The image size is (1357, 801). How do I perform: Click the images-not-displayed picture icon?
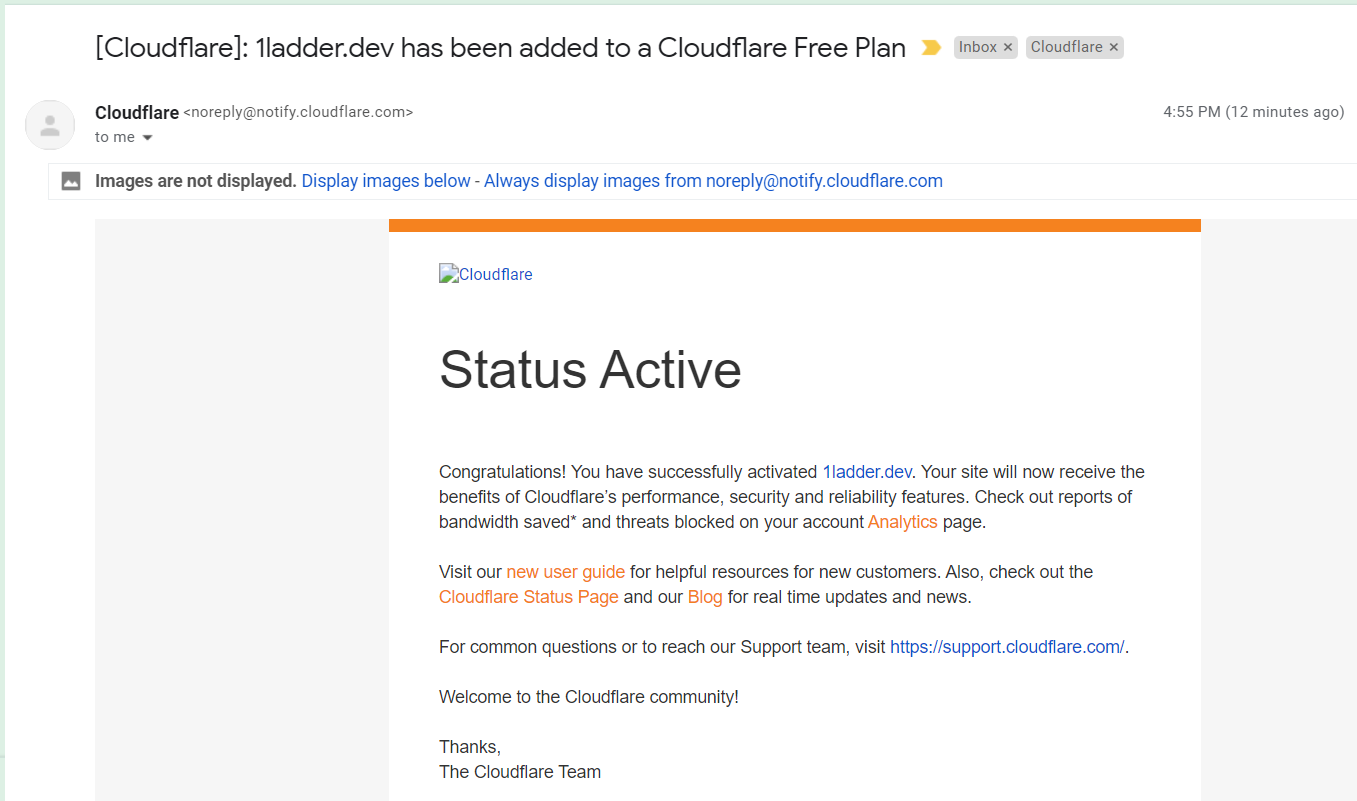coord(71,181)
